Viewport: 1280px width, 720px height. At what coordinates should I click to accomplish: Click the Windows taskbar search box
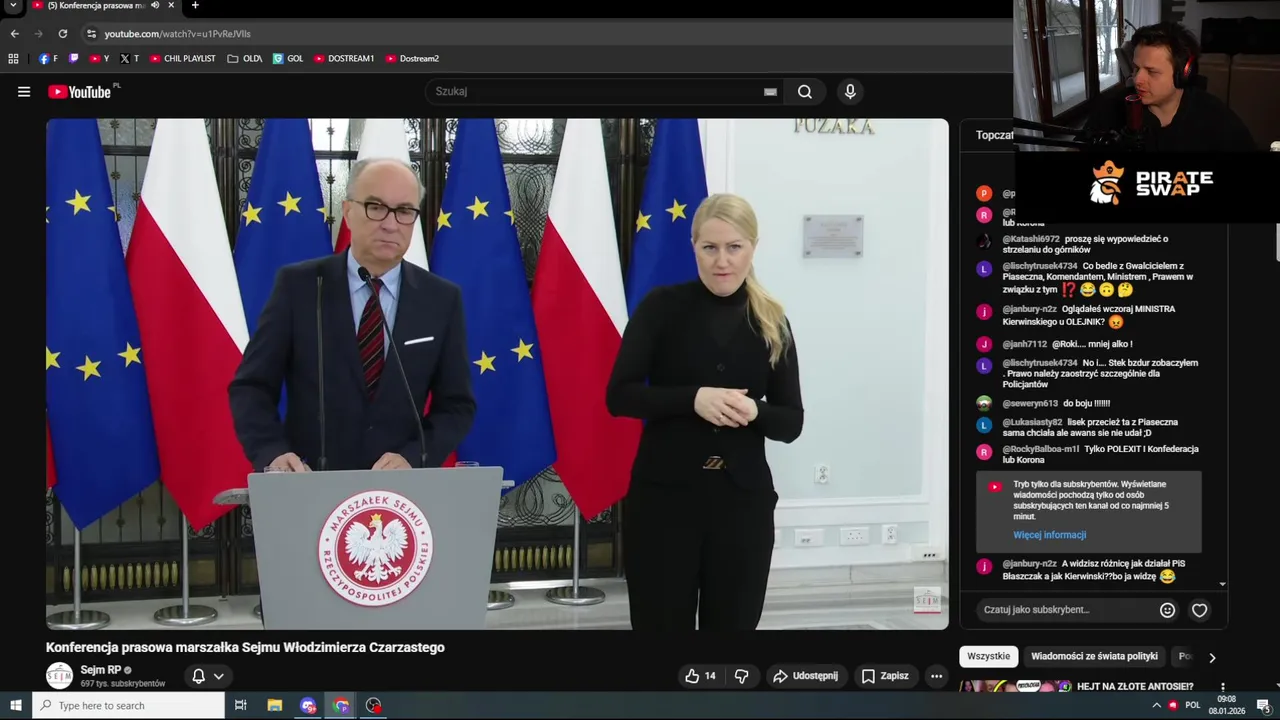[128, 705]
